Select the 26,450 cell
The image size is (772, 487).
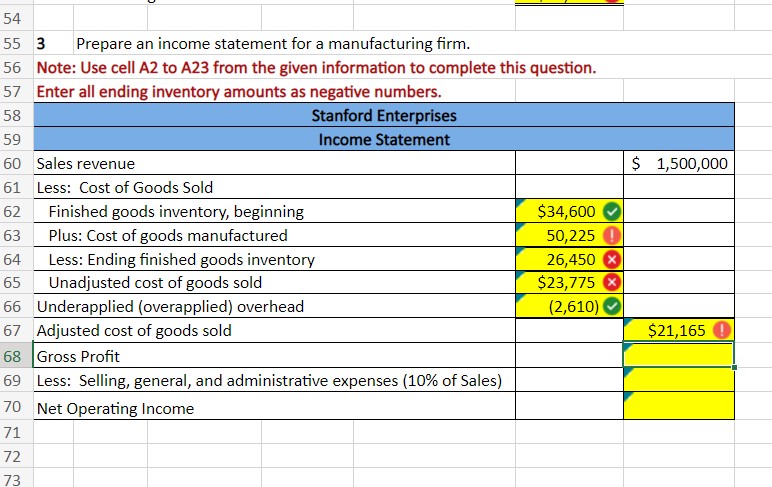click(569, 259)
